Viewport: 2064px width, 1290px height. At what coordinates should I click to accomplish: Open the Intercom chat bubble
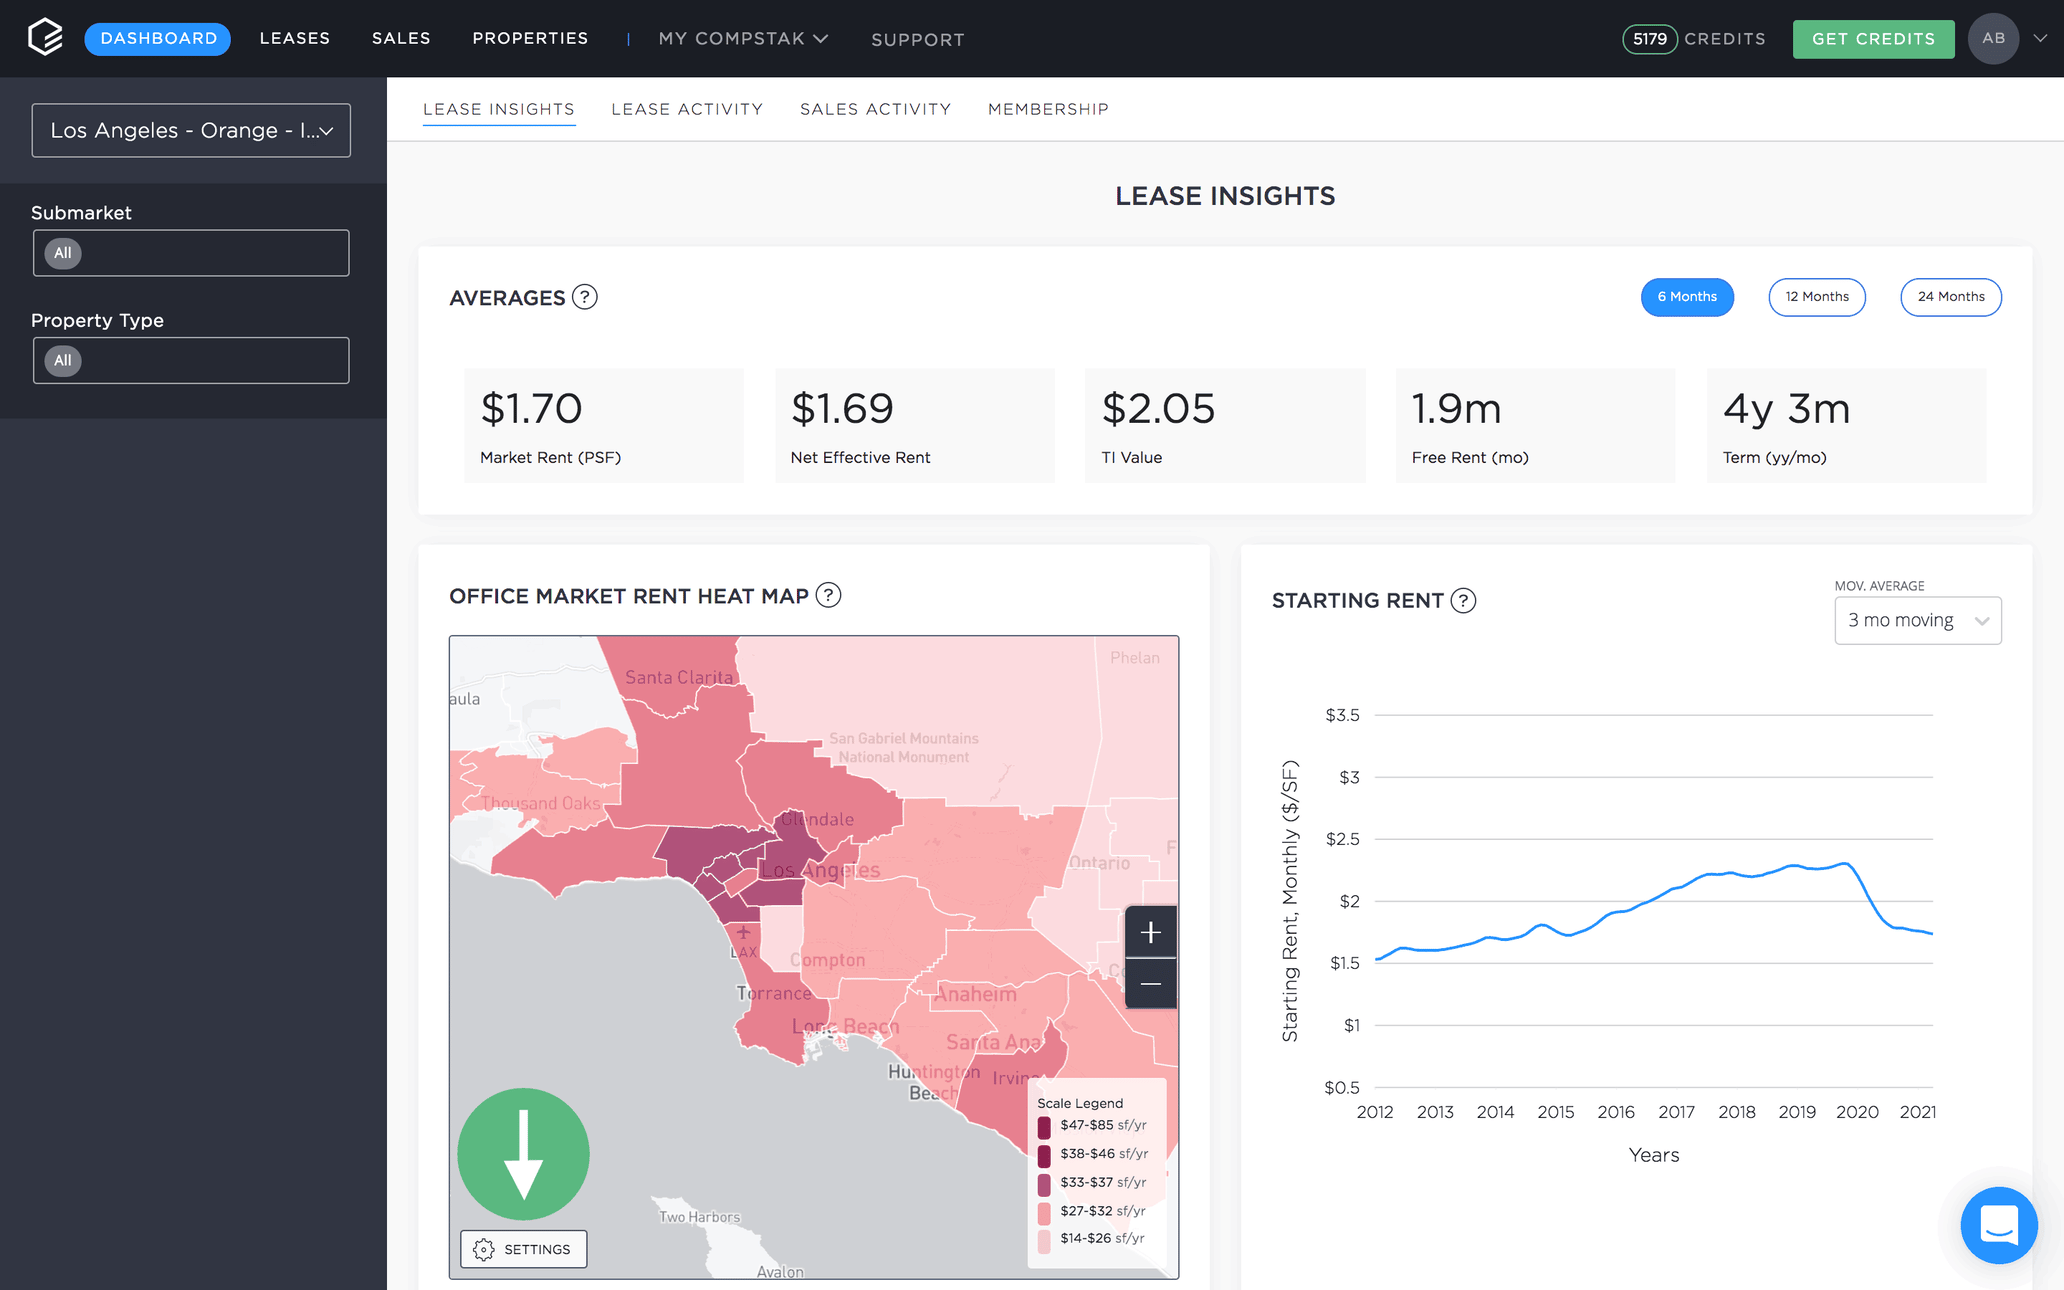[1999, 1226]
